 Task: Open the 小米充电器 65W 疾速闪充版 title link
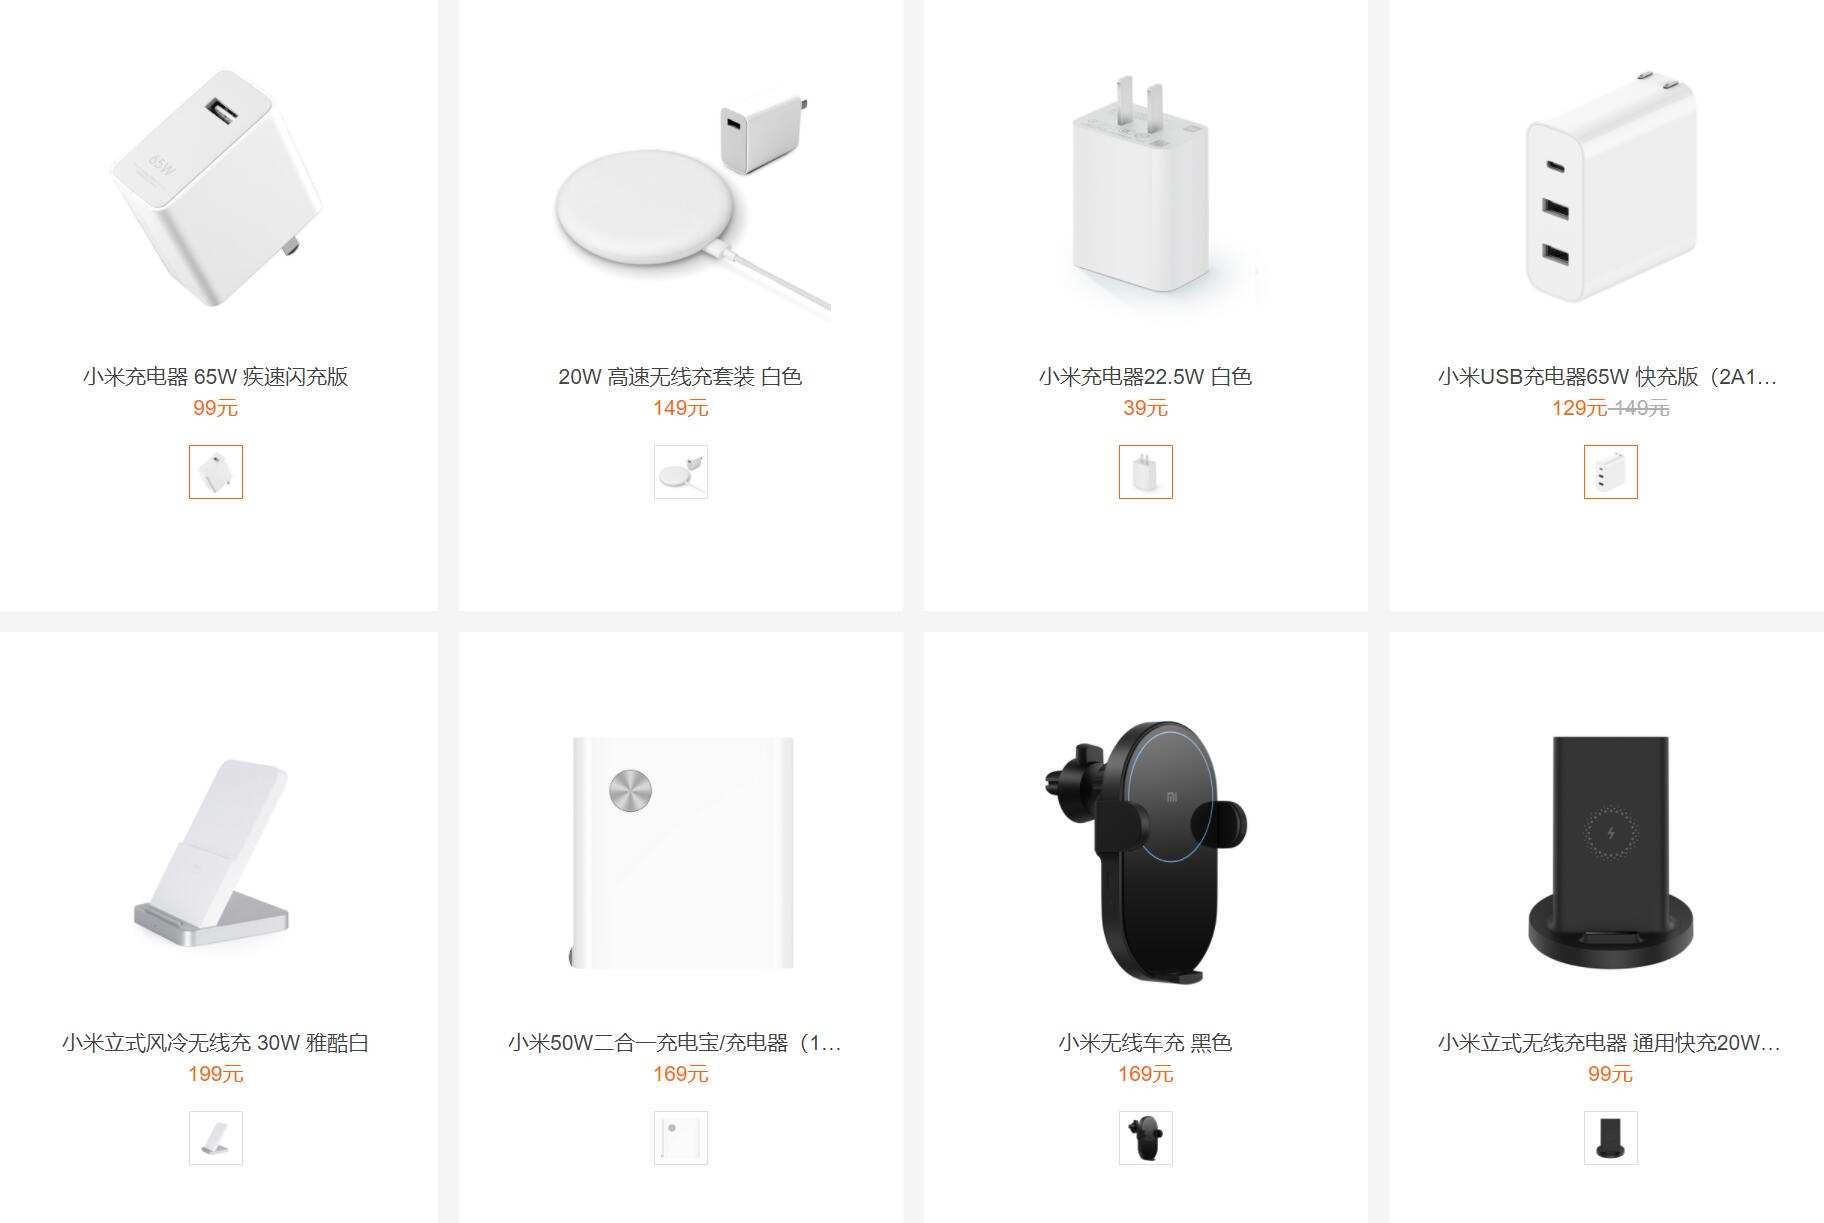point(216,377)
